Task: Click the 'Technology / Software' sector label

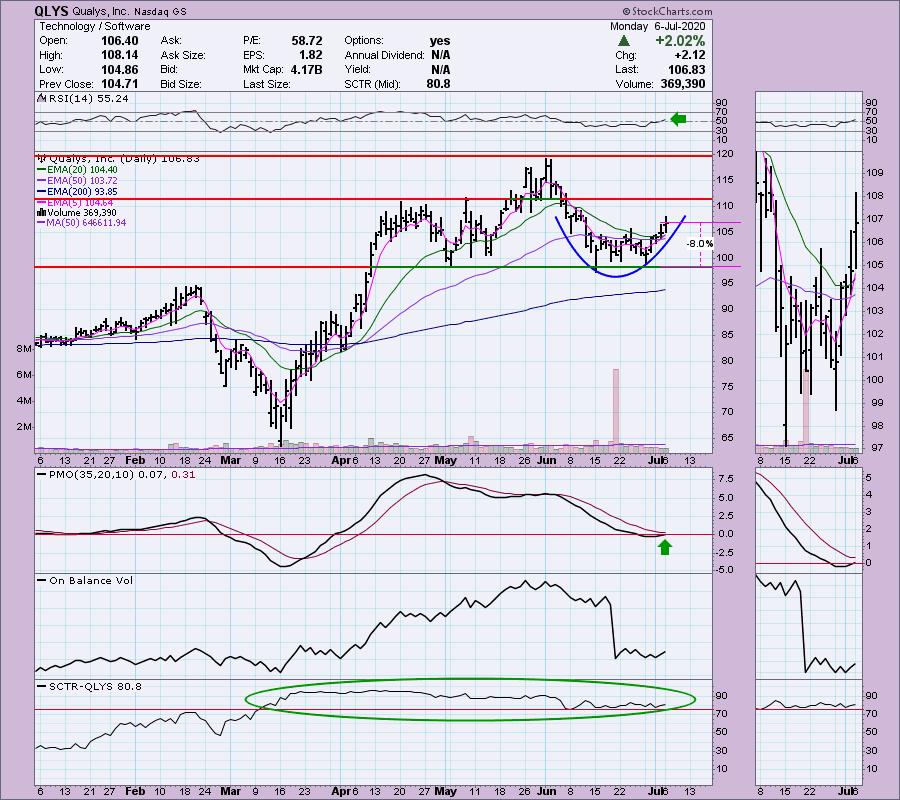Action: [x=95, y=26]
